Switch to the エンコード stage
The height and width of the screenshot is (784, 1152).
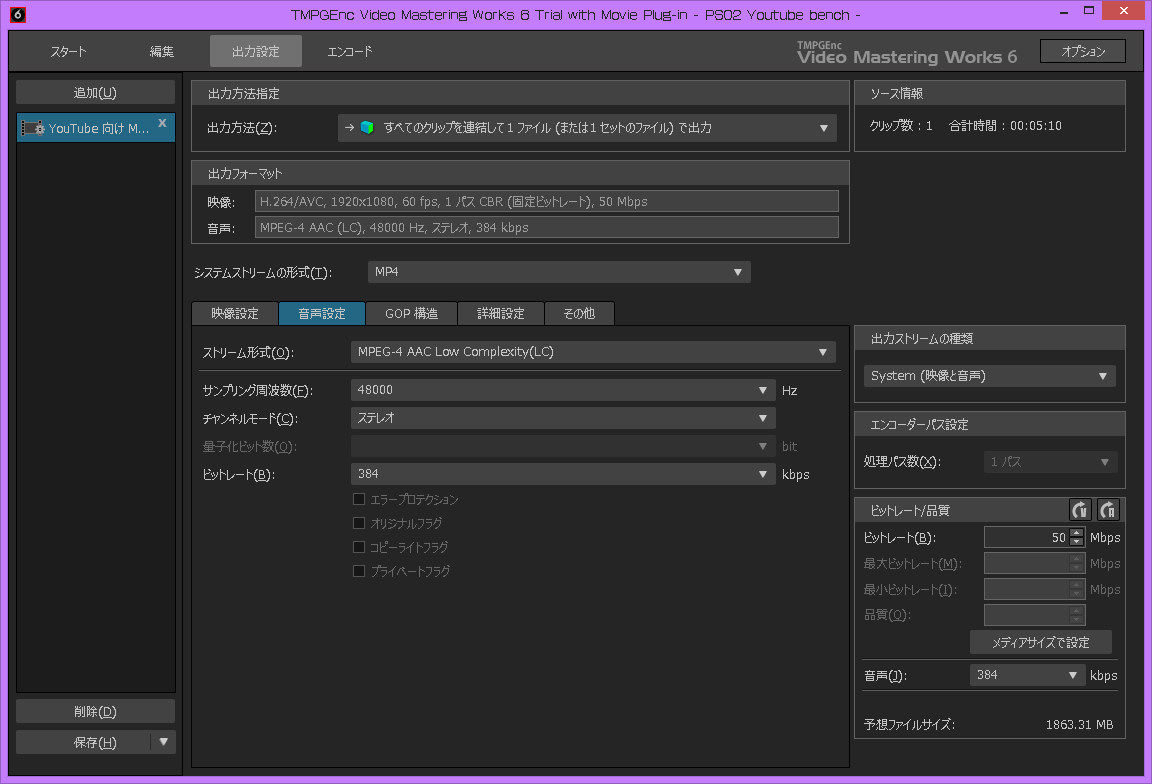coord(350,51)
